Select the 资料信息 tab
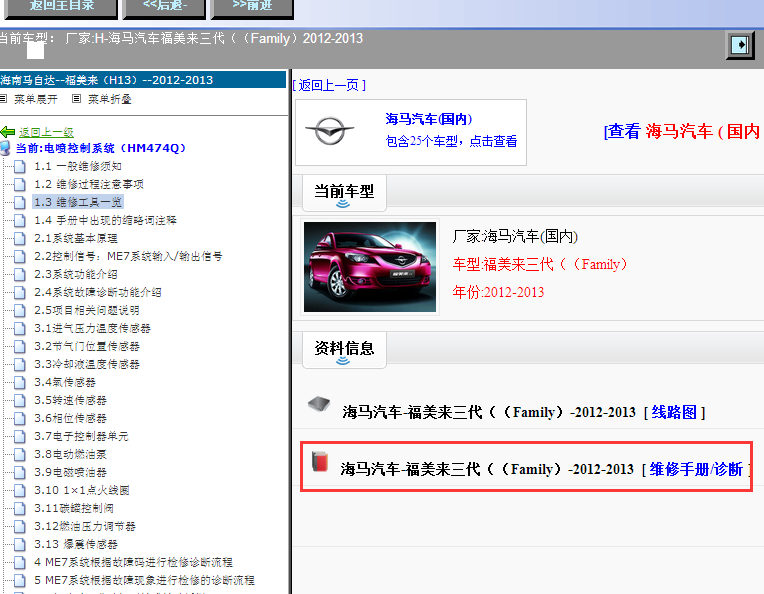764x594 pixels. [344, 350]
